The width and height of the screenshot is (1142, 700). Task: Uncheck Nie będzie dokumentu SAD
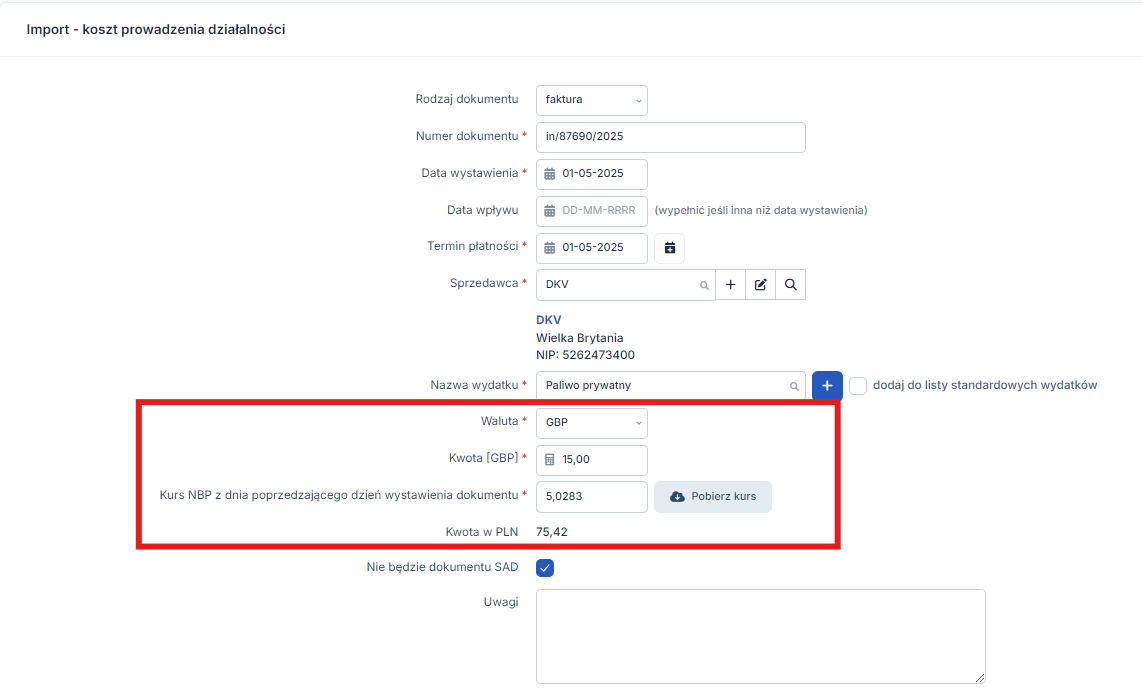(x=545, y=568)
